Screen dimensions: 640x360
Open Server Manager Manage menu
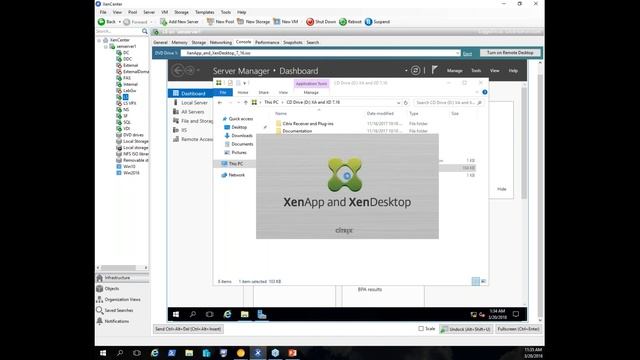point(454,71)
